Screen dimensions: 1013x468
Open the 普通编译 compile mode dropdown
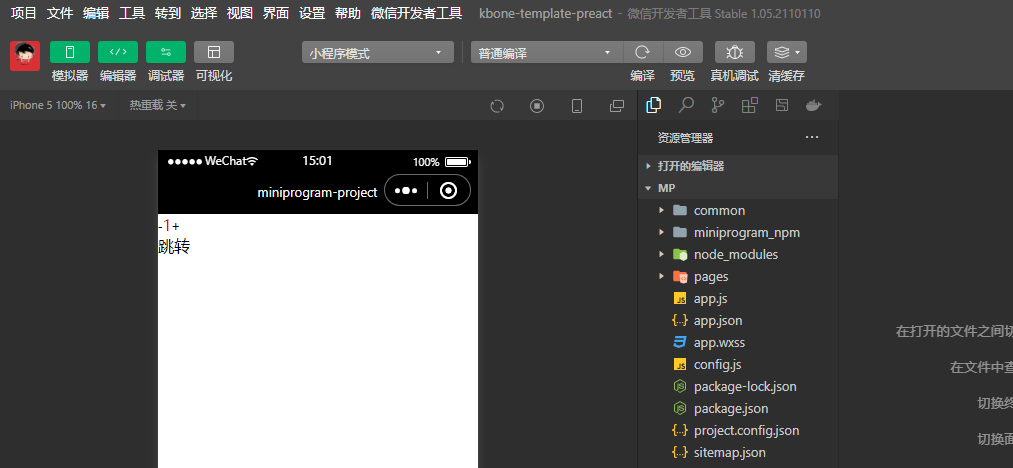point(547,52)
